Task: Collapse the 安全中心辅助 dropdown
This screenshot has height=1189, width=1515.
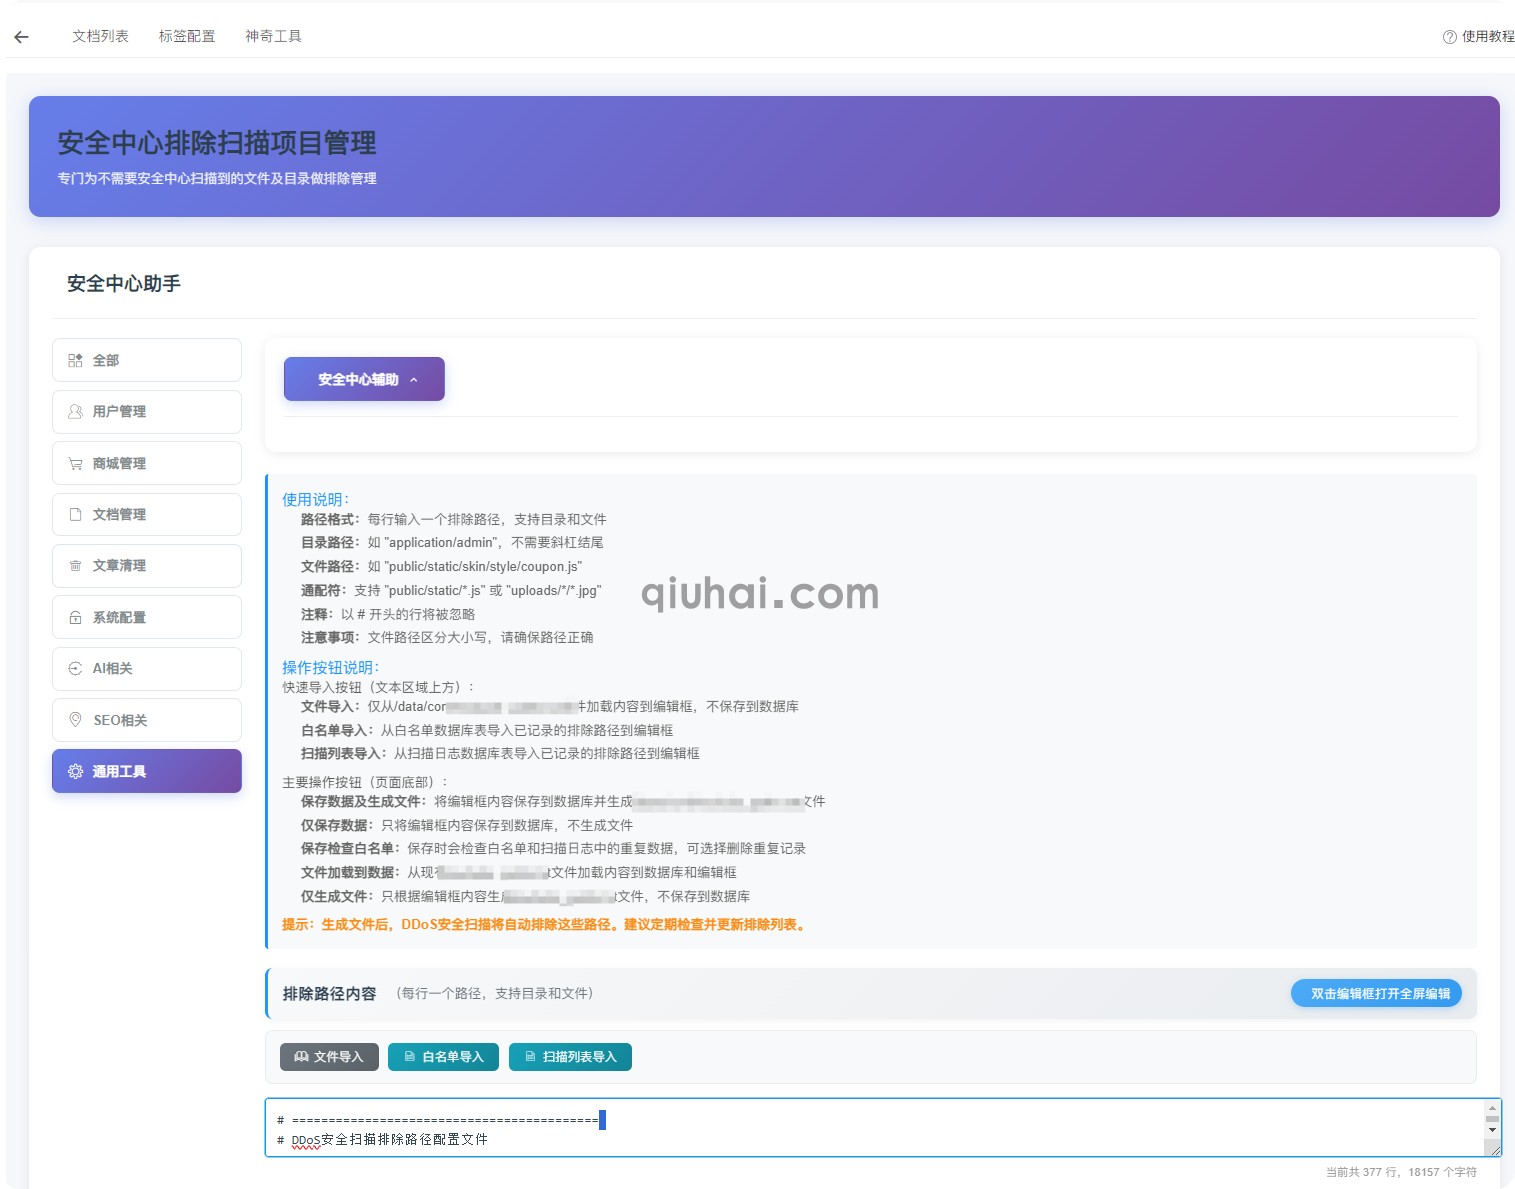Action: click(364, 379)
